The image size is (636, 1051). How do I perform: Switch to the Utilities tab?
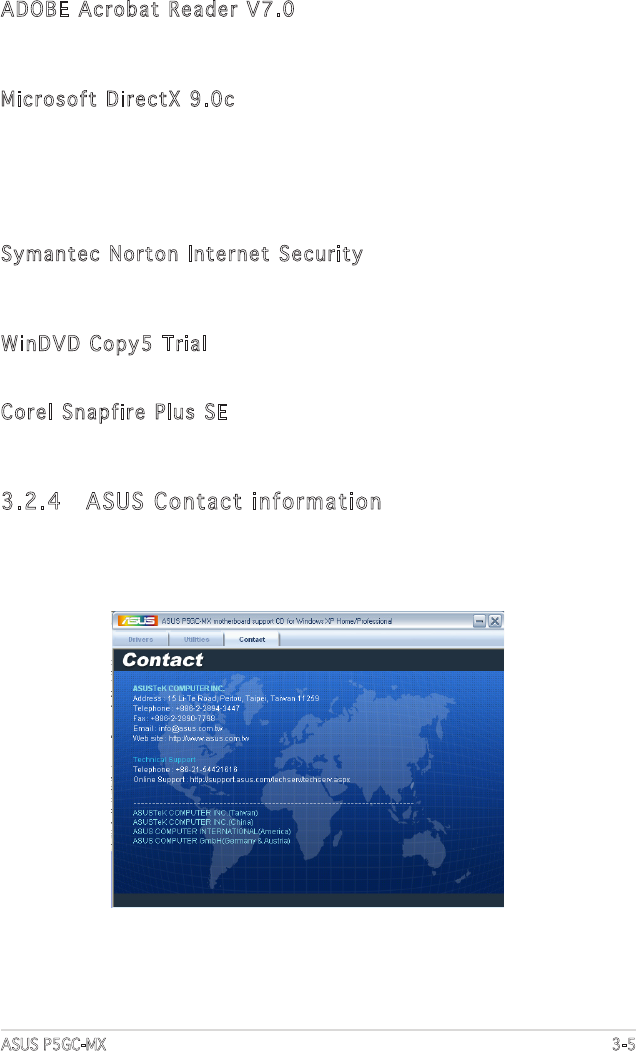coord(196,639)
